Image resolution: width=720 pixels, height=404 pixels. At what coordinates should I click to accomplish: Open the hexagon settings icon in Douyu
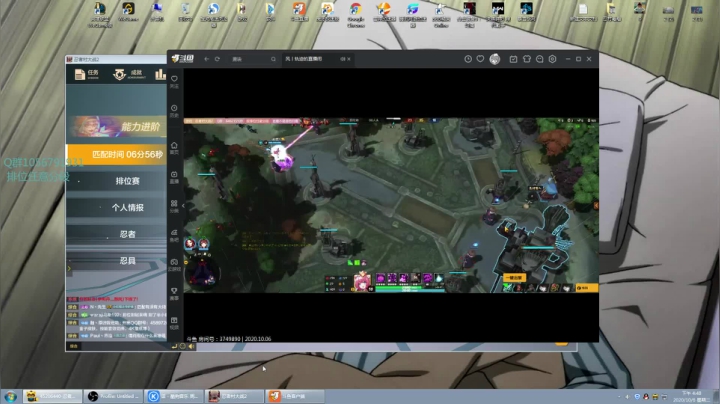[x=552, y=59]
